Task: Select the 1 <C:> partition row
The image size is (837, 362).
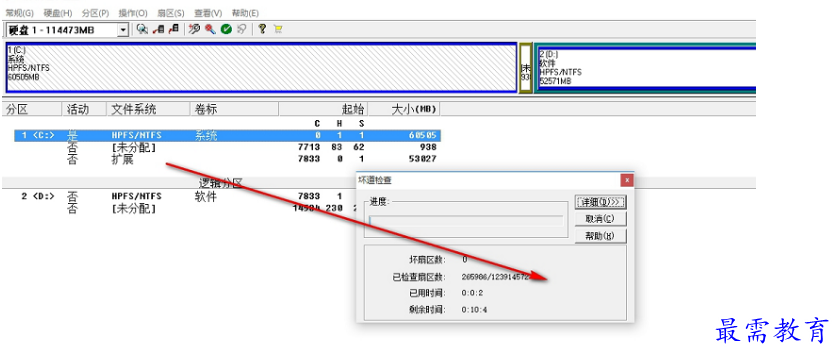Action: tap(227, 136)
